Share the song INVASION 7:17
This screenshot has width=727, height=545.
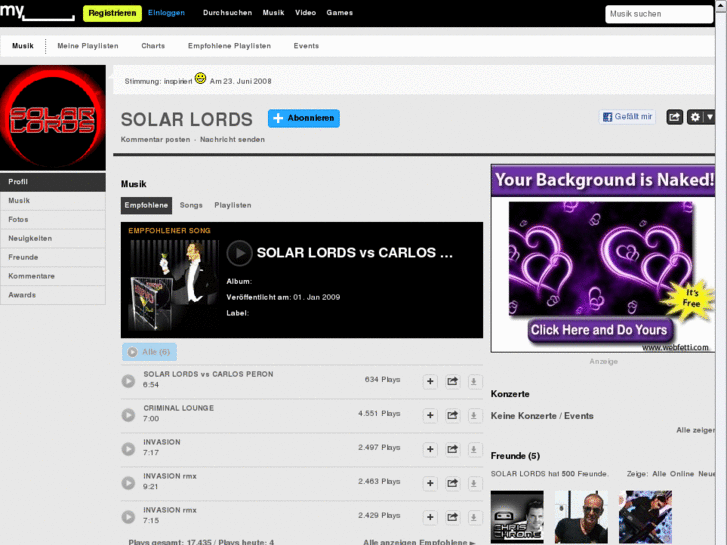pyautogui.click(x=452, y=449)
